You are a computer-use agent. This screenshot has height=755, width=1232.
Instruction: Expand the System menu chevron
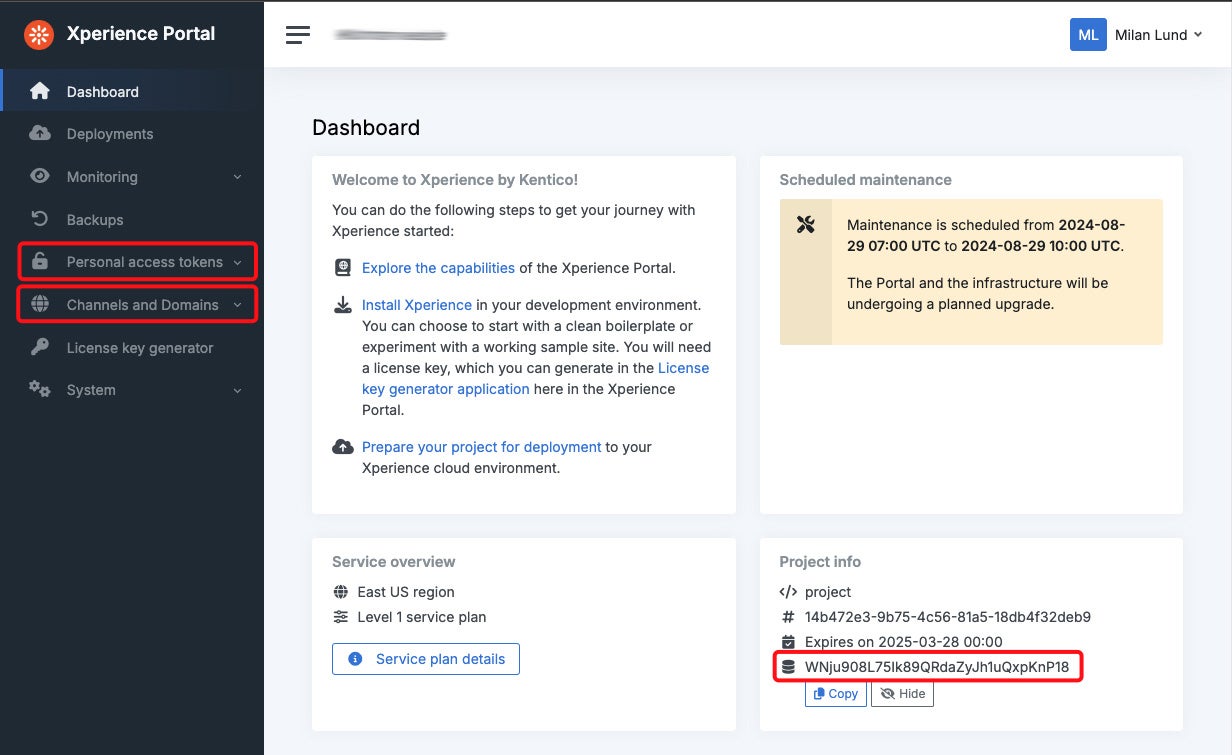point(238,391)
